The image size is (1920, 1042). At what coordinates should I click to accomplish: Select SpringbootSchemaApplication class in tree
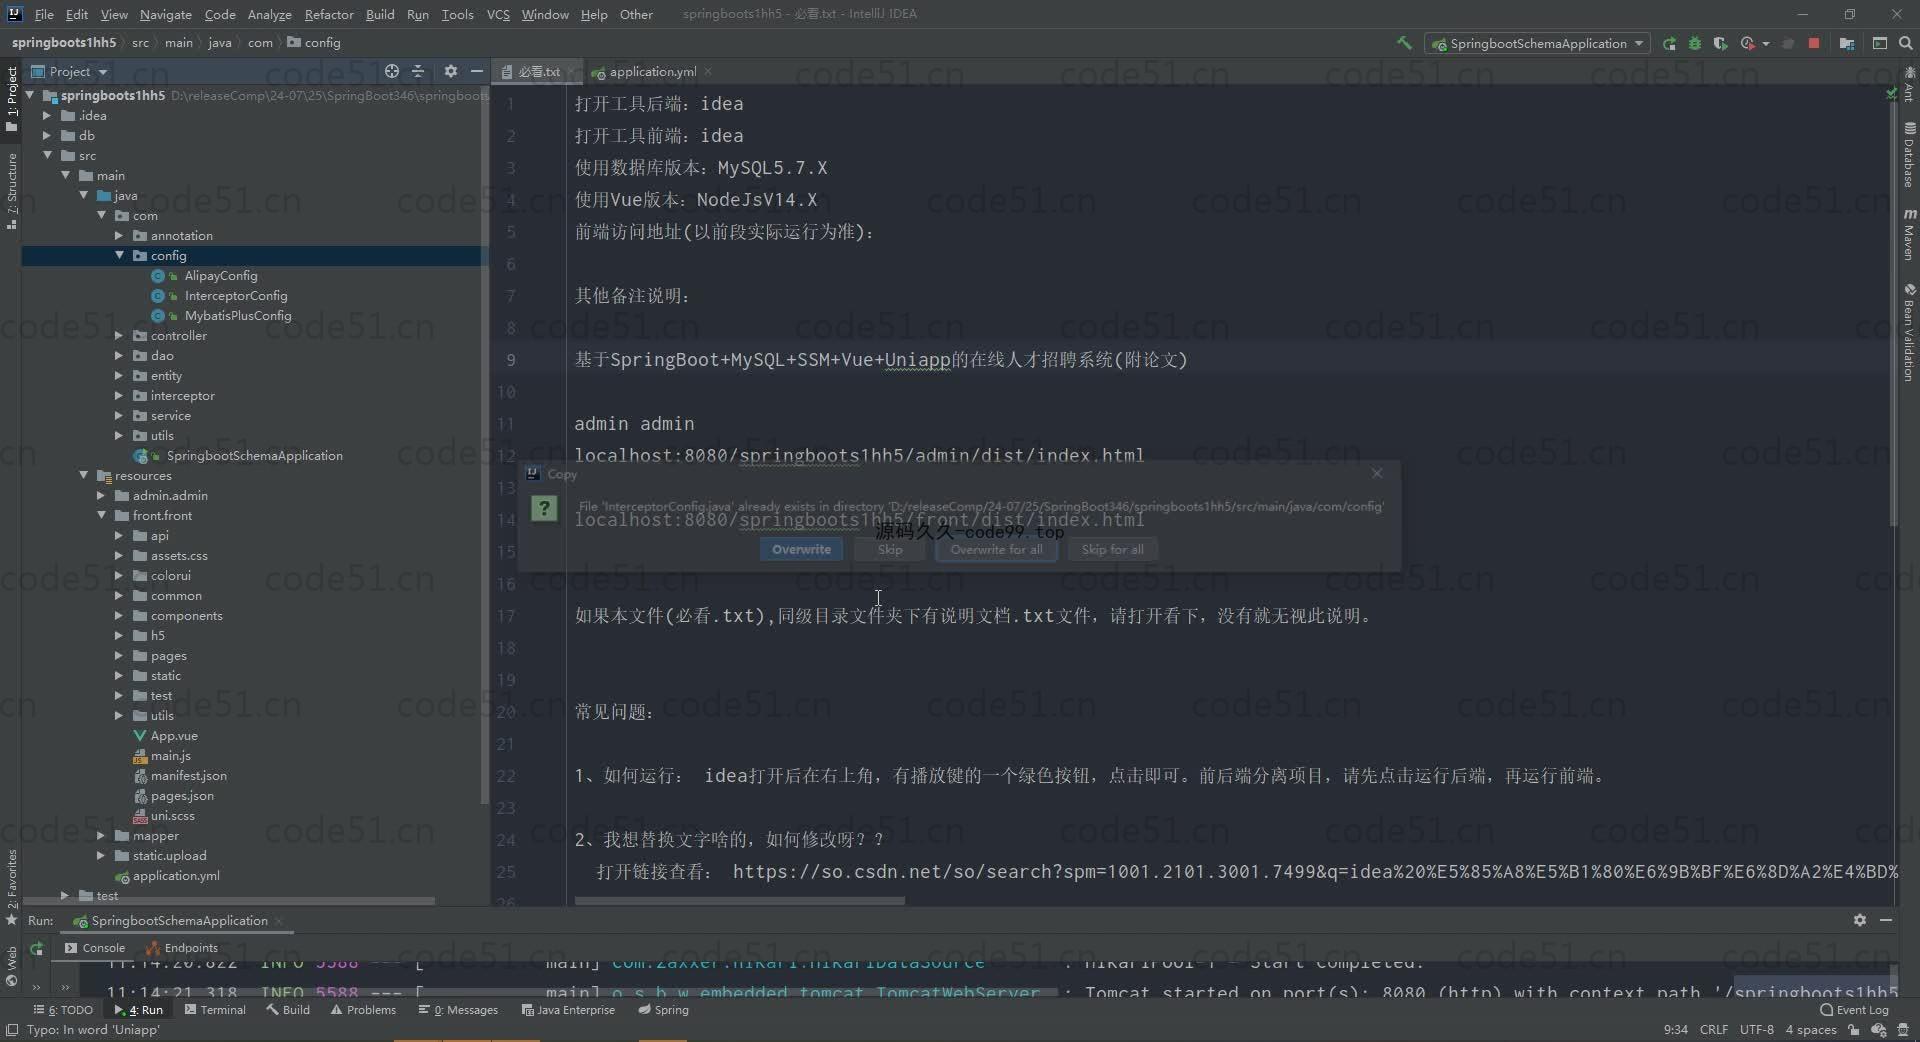click(x=254, y=455)
